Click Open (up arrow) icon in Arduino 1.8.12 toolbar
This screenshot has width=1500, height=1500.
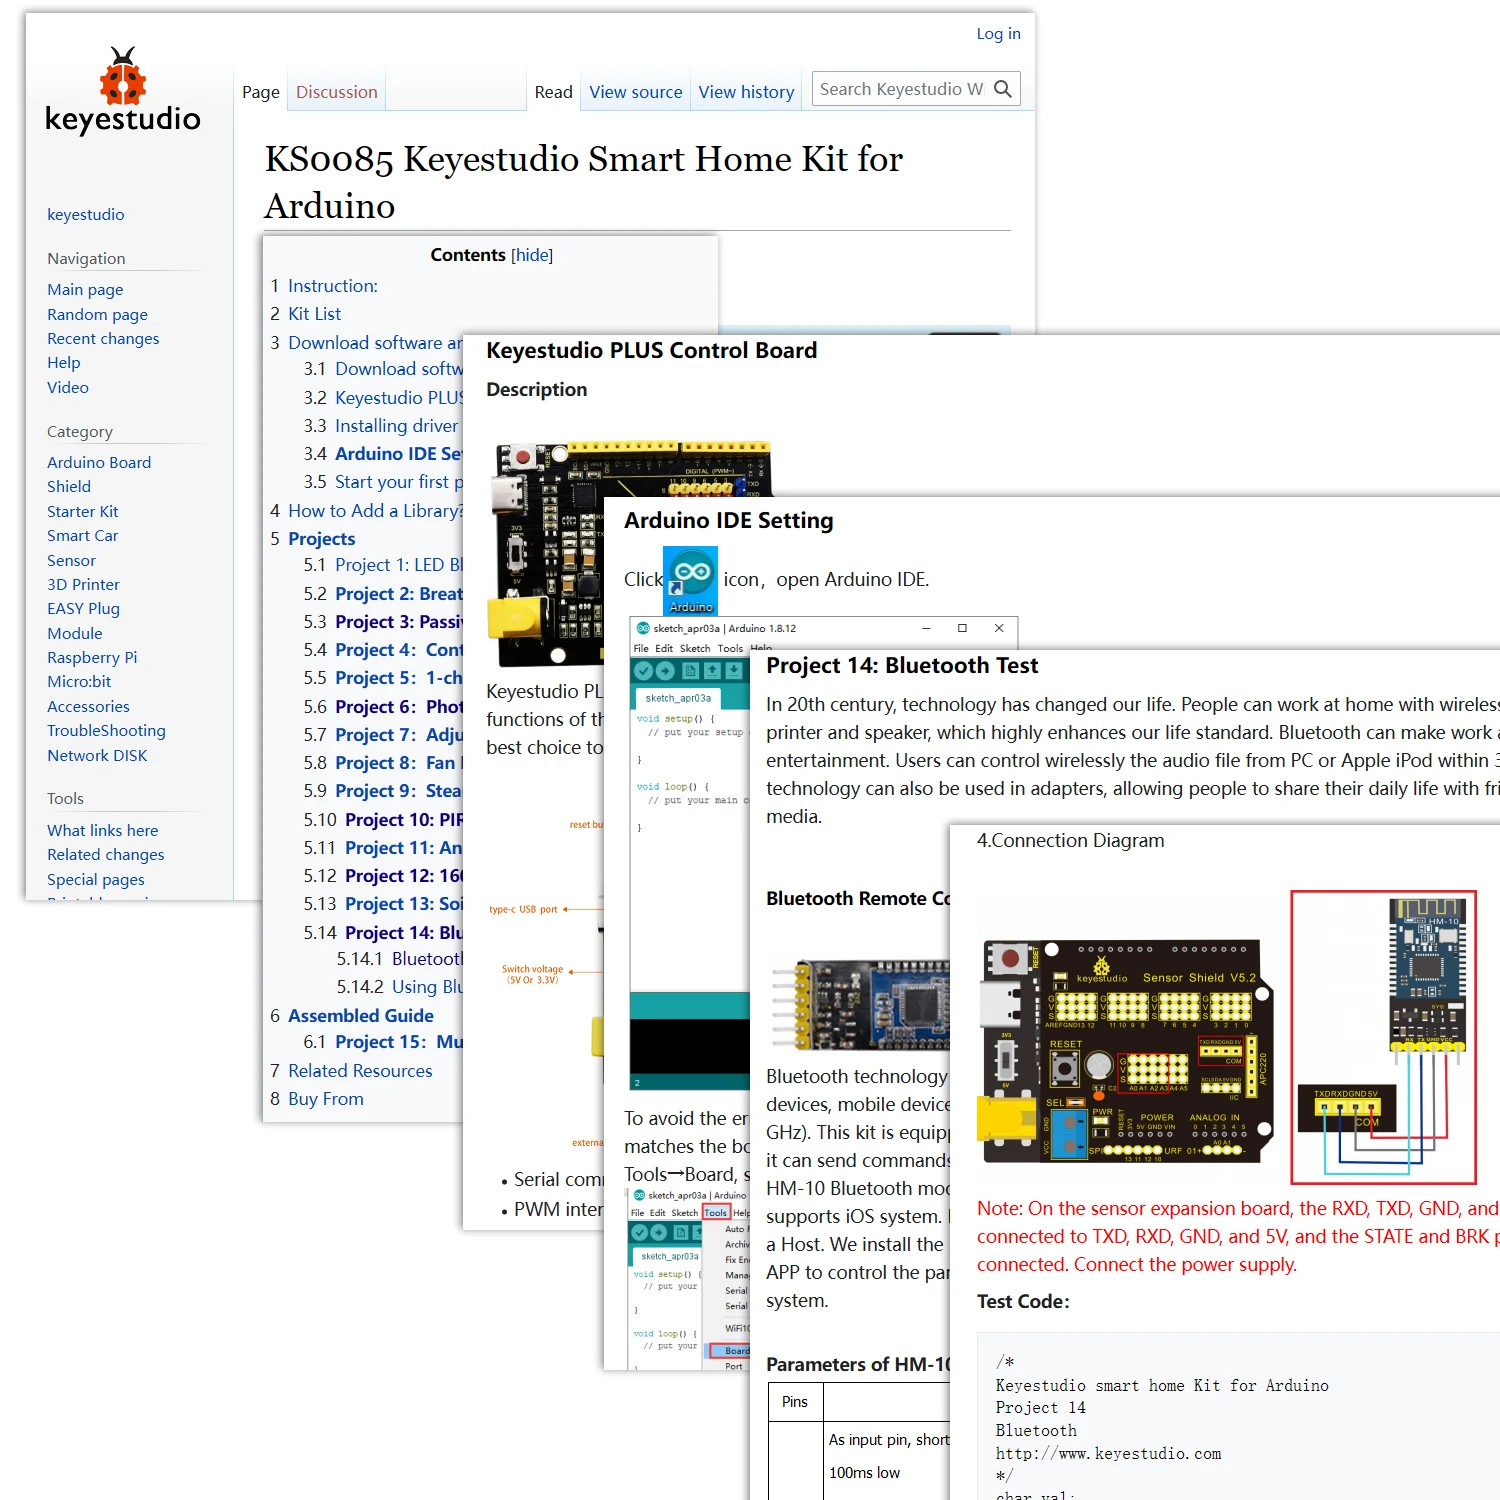[712, 671]
